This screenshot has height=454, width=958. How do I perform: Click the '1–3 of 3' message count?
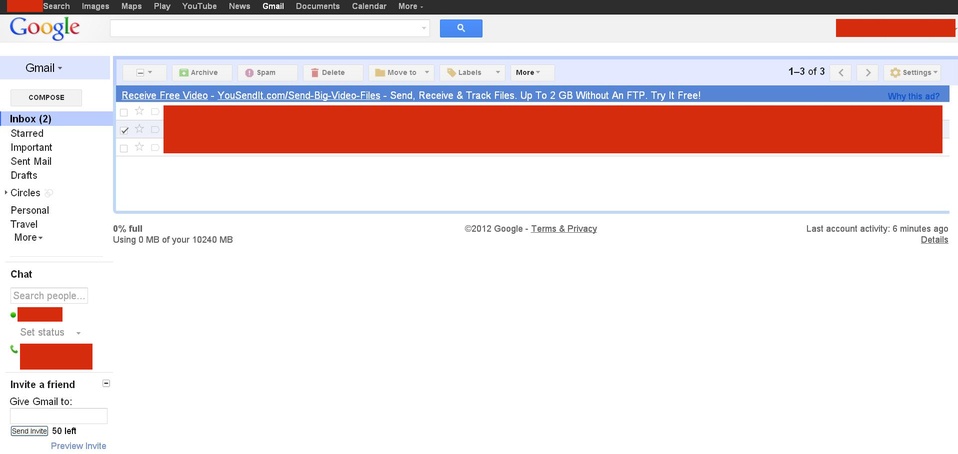pos(806,71)
